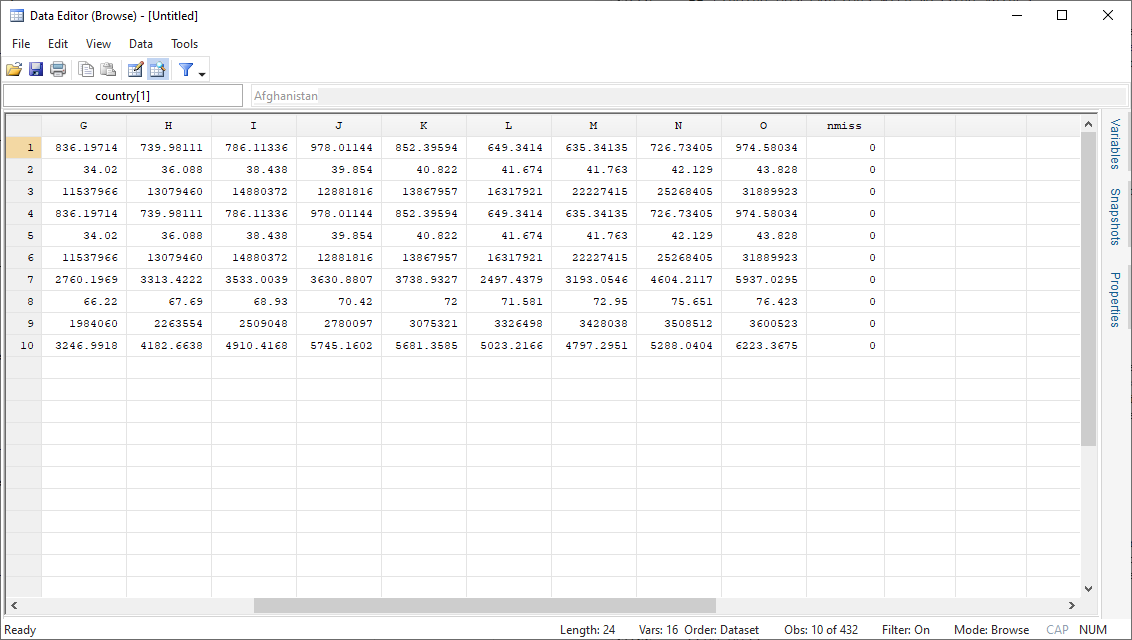Image resolution: width=1132 pixels, height=640 pixels.
Task: Select column header G
Action: click(x=84, y=126)
